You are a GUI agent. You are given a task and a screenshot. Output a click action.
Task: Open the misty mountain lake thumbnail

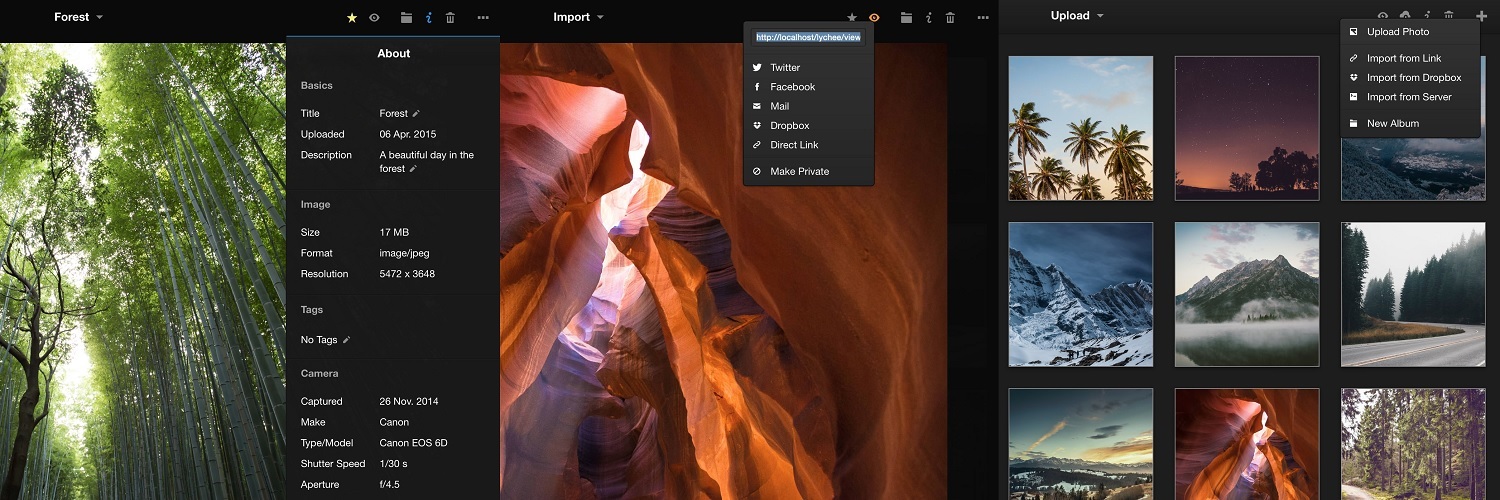[x=1247, y=294]
